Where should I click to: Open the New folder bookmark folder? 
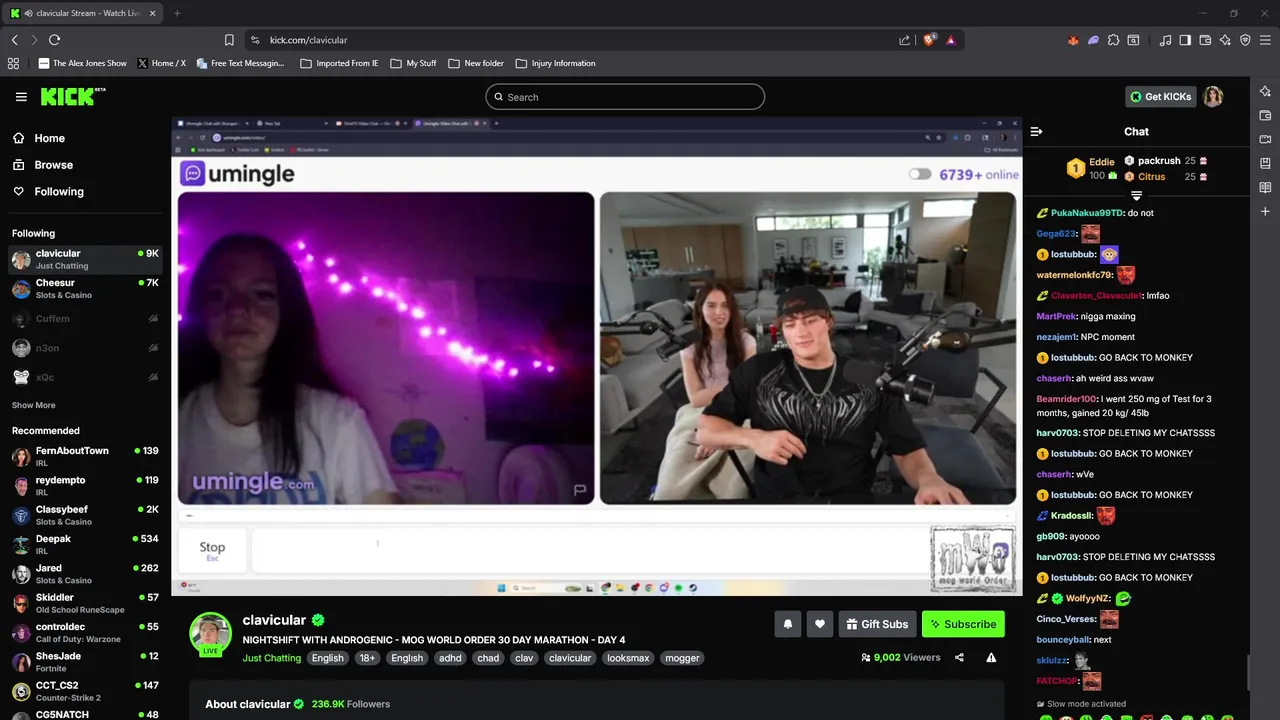[x=476, y=63]
